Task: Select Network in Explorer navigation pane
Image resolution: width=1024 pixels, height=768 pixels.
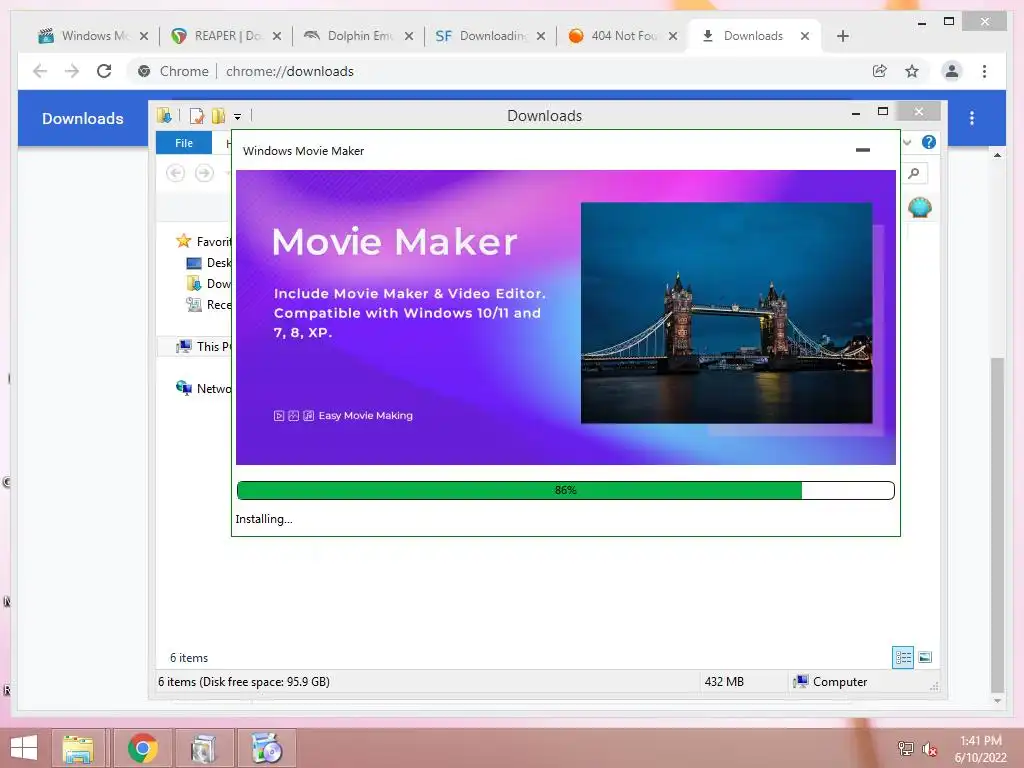Action: pyautogui.click(x=203, y=389)
